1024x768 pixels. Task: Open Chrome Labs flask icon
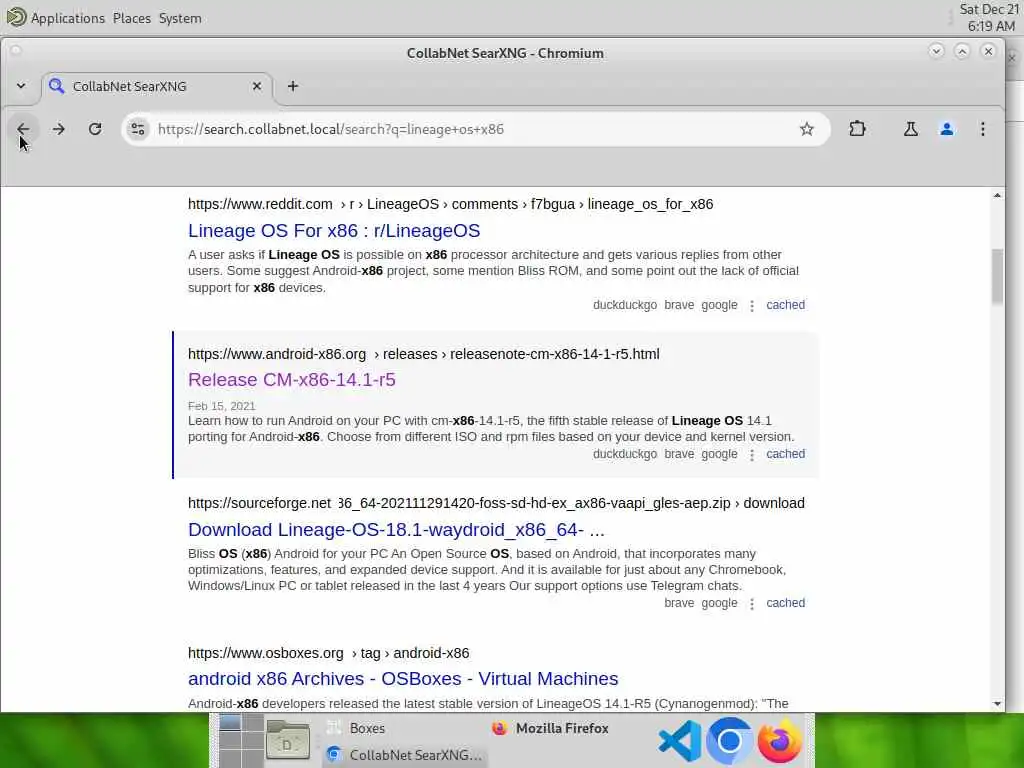click(910, 129)
